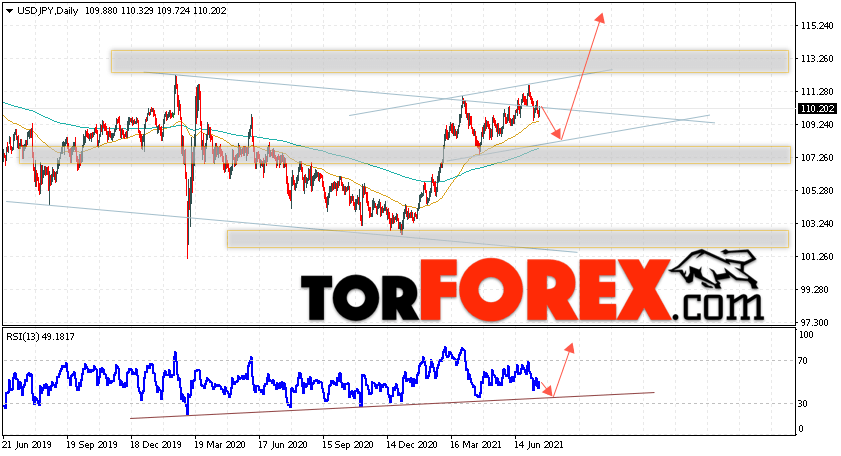Select the current price label 110.202
This screenshot has height=456, width=841.
click(x=817, y=108)
